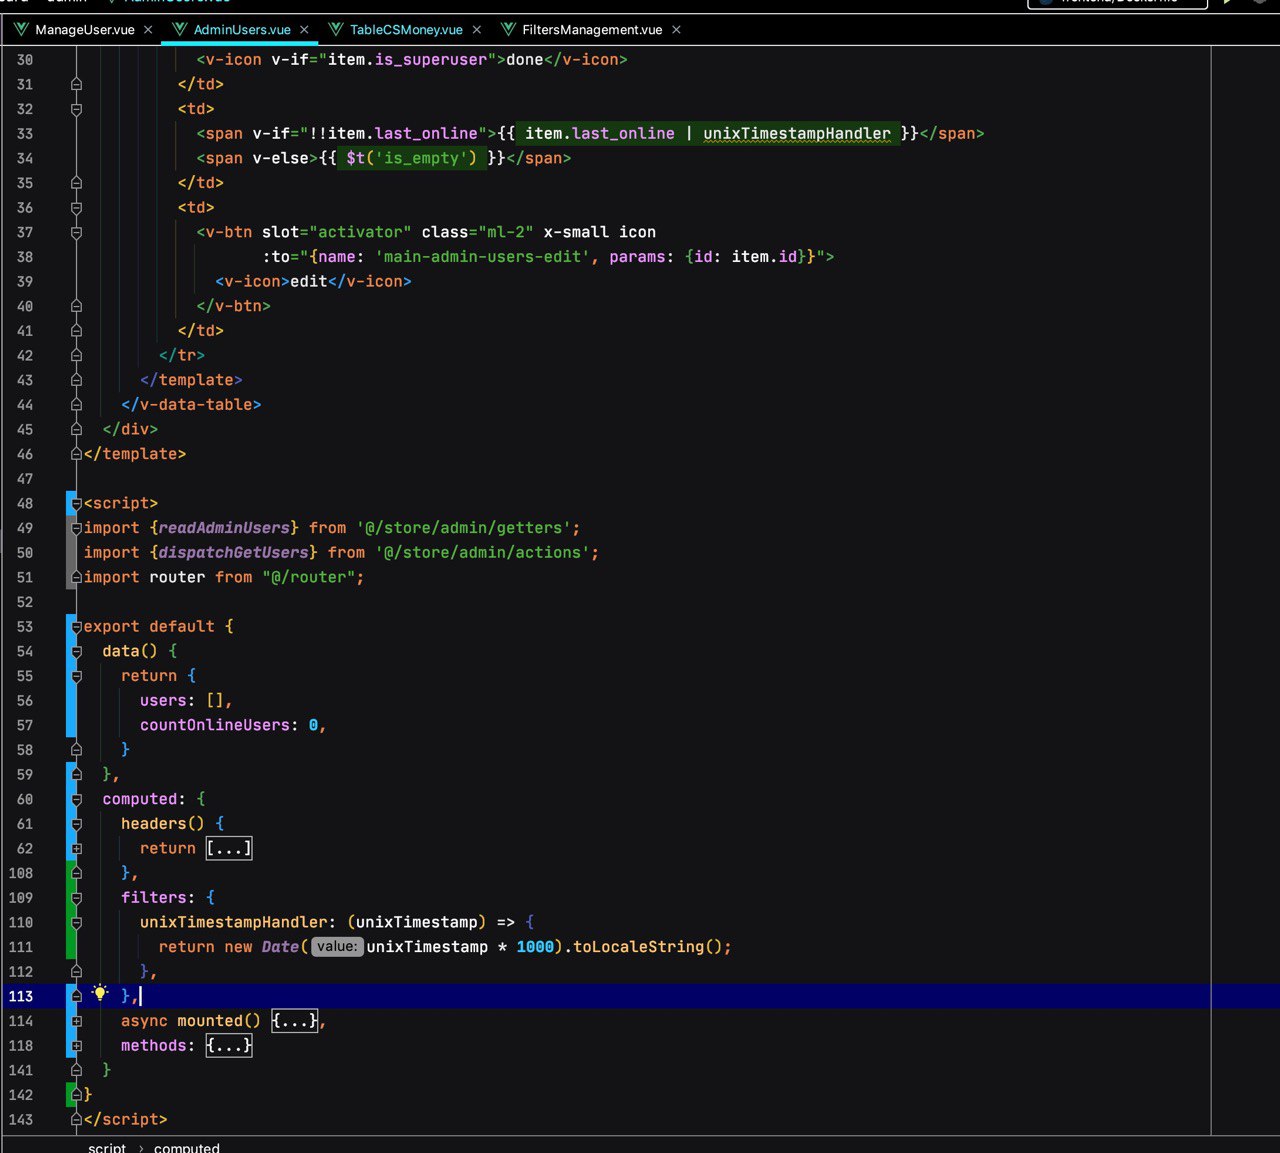
Task: Click the 1000 multiplier on line 111
Action: [535, 947]
